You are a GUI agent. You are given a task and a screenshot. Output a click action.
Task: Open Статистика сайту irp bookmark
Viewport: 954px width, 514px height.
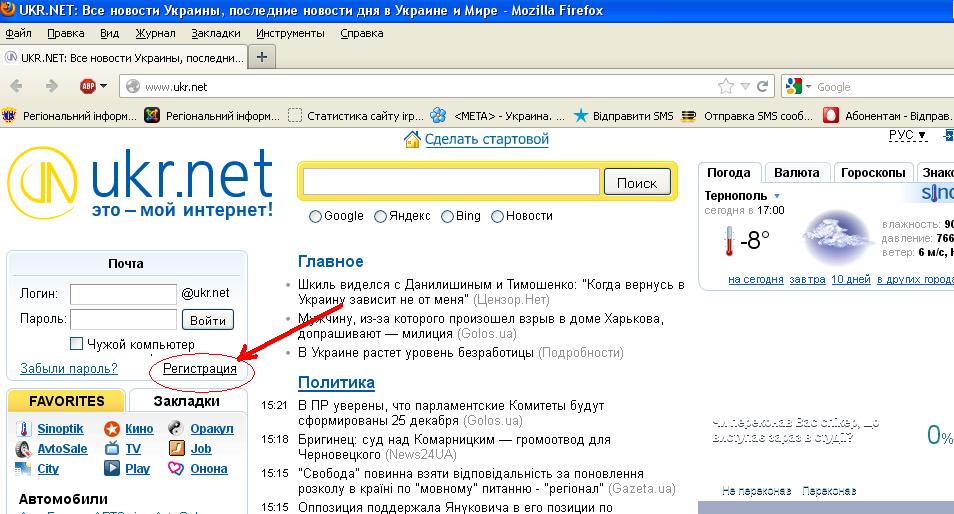click(355, 115)
